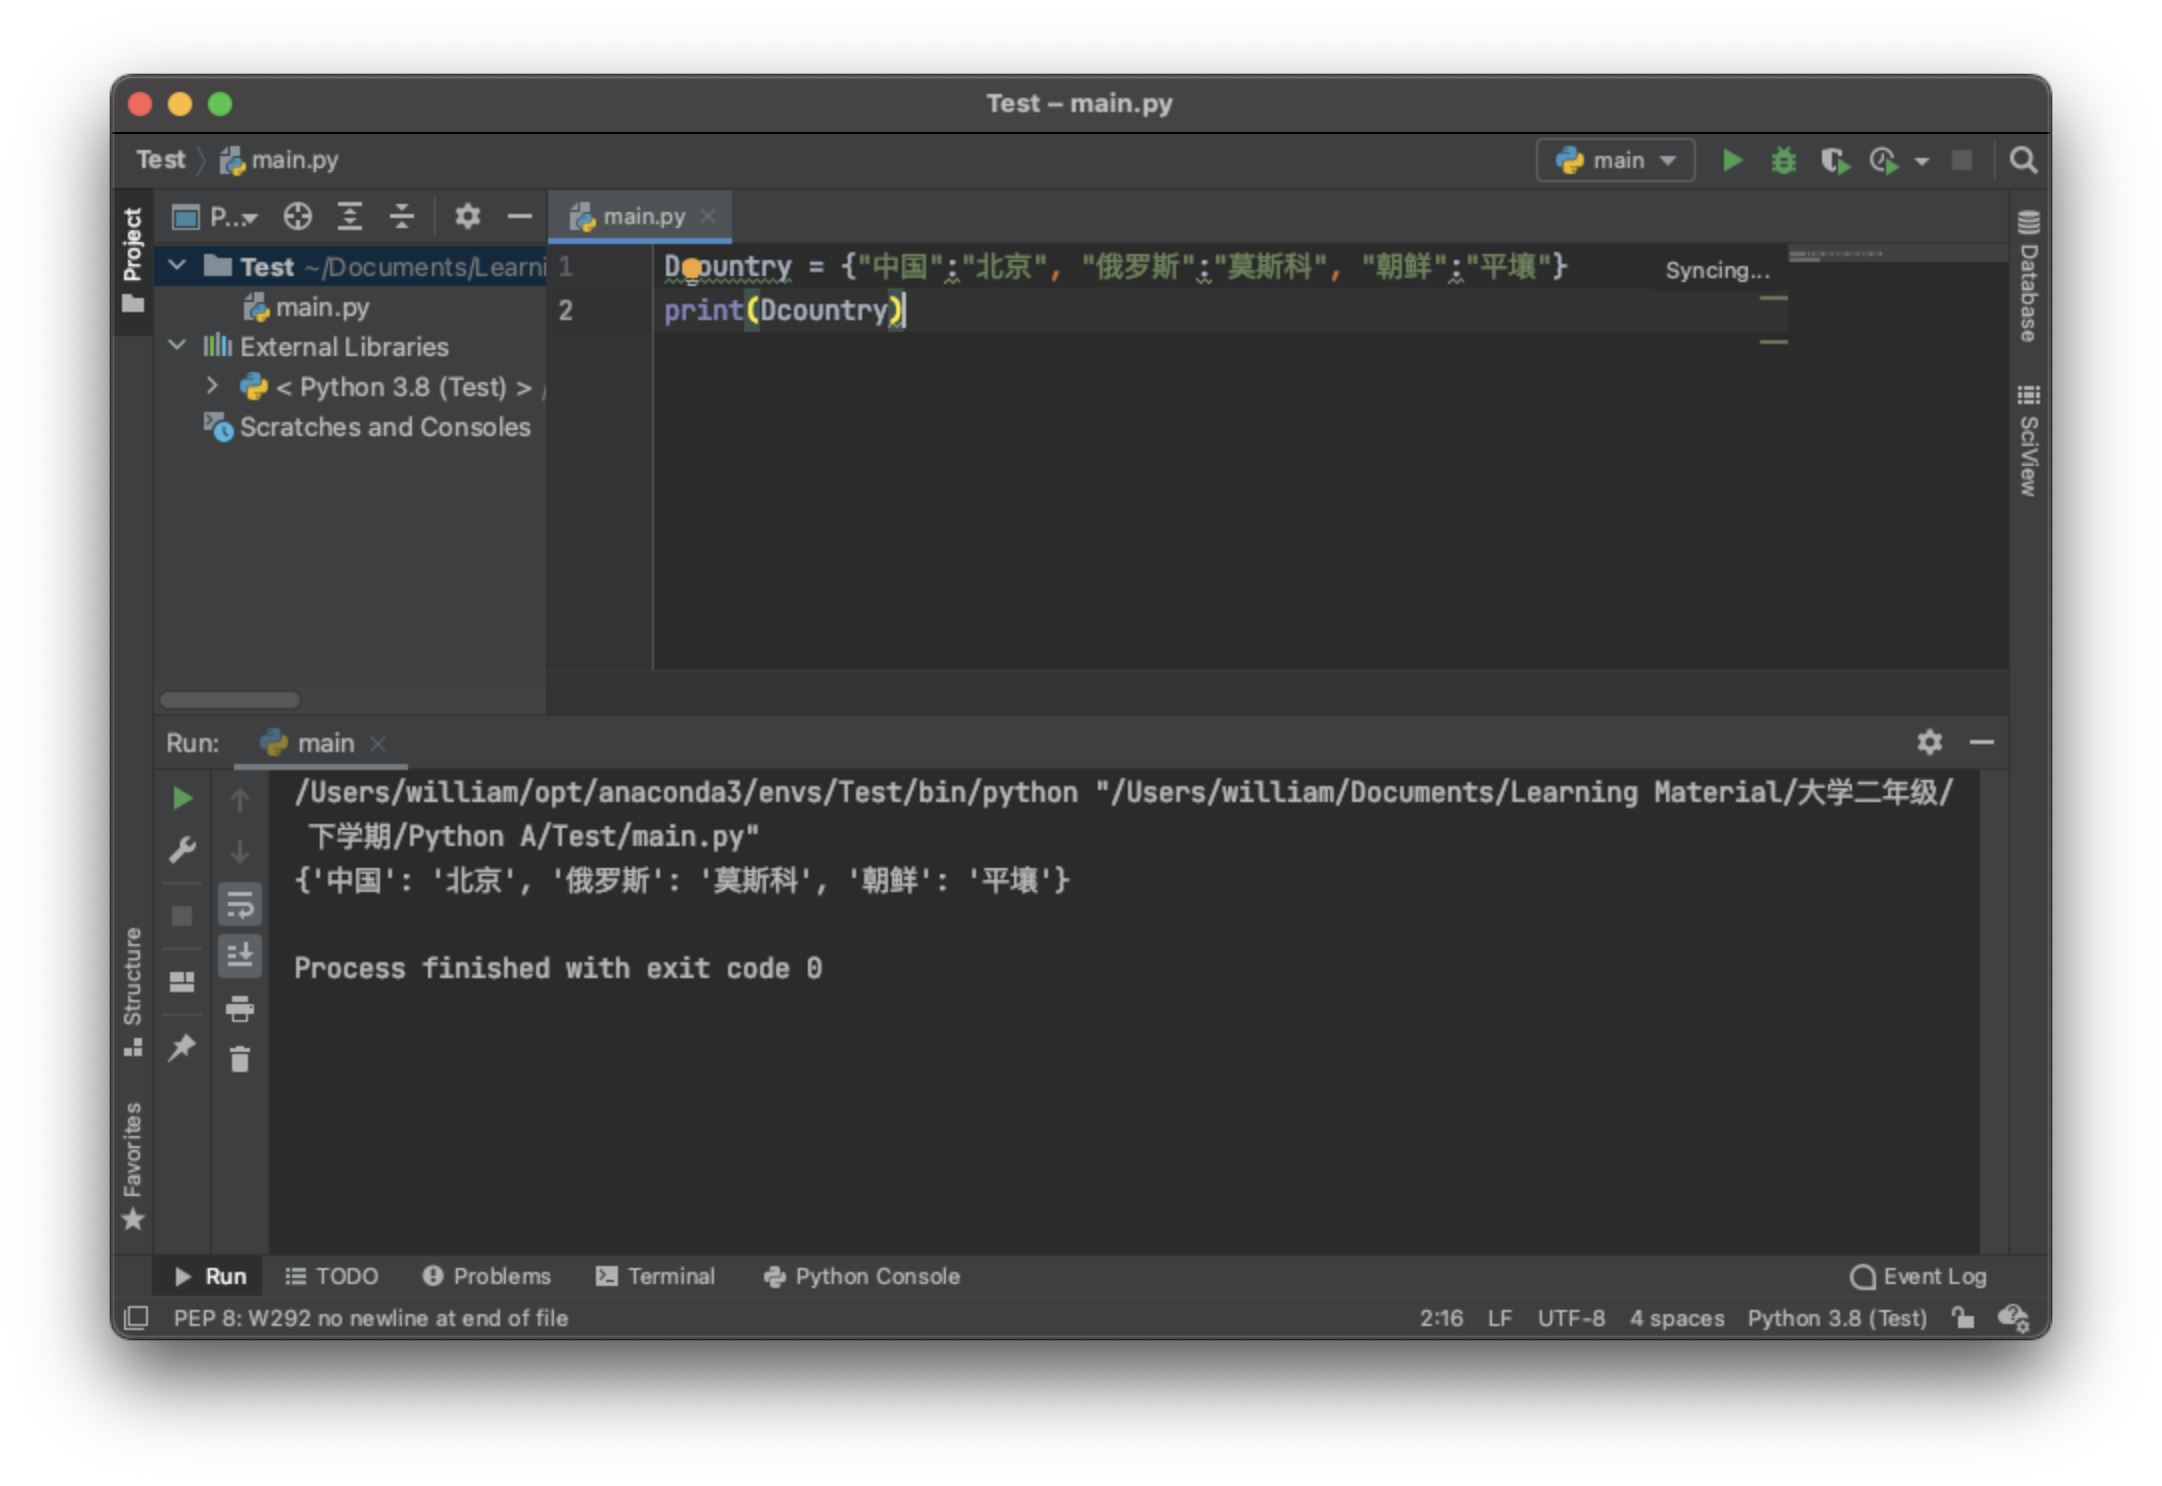This screenshot has width=2162, height=1486.
Task: Open the Event Log button
Action: [1918, 1276]
